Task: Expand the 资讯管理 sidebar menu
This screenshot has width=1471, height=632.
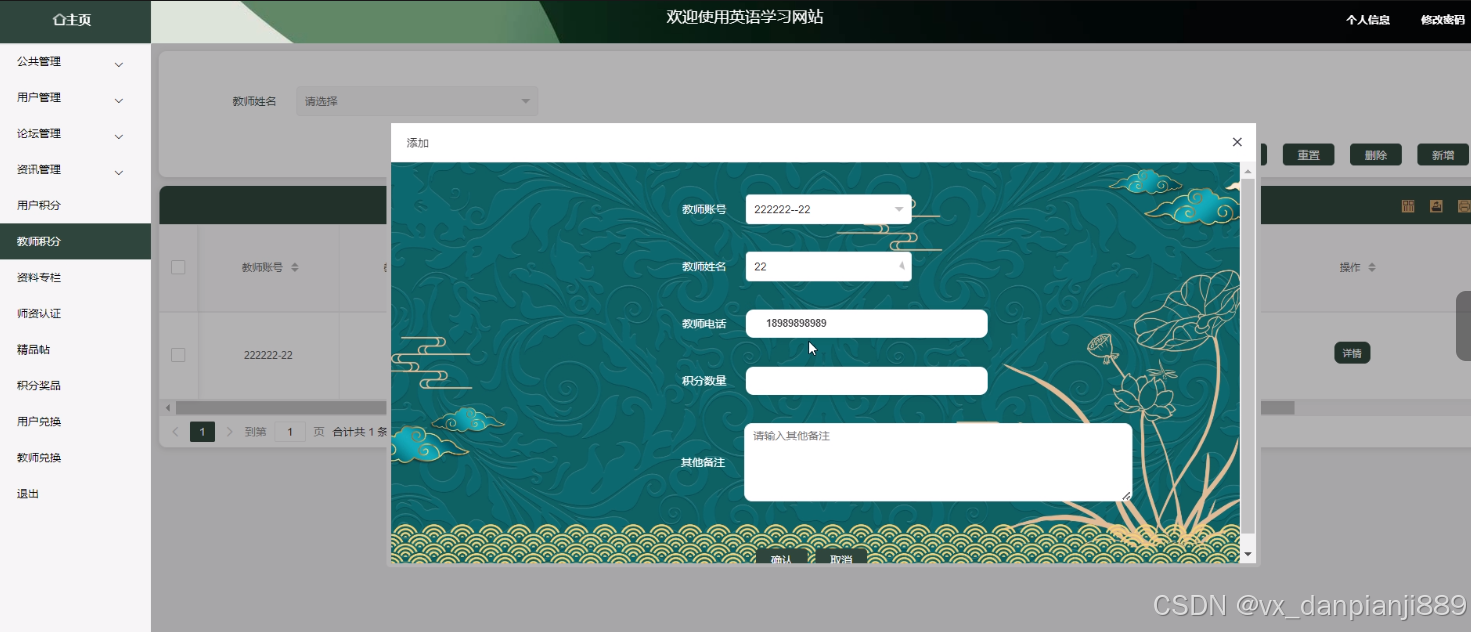Action: pos(75,170)
